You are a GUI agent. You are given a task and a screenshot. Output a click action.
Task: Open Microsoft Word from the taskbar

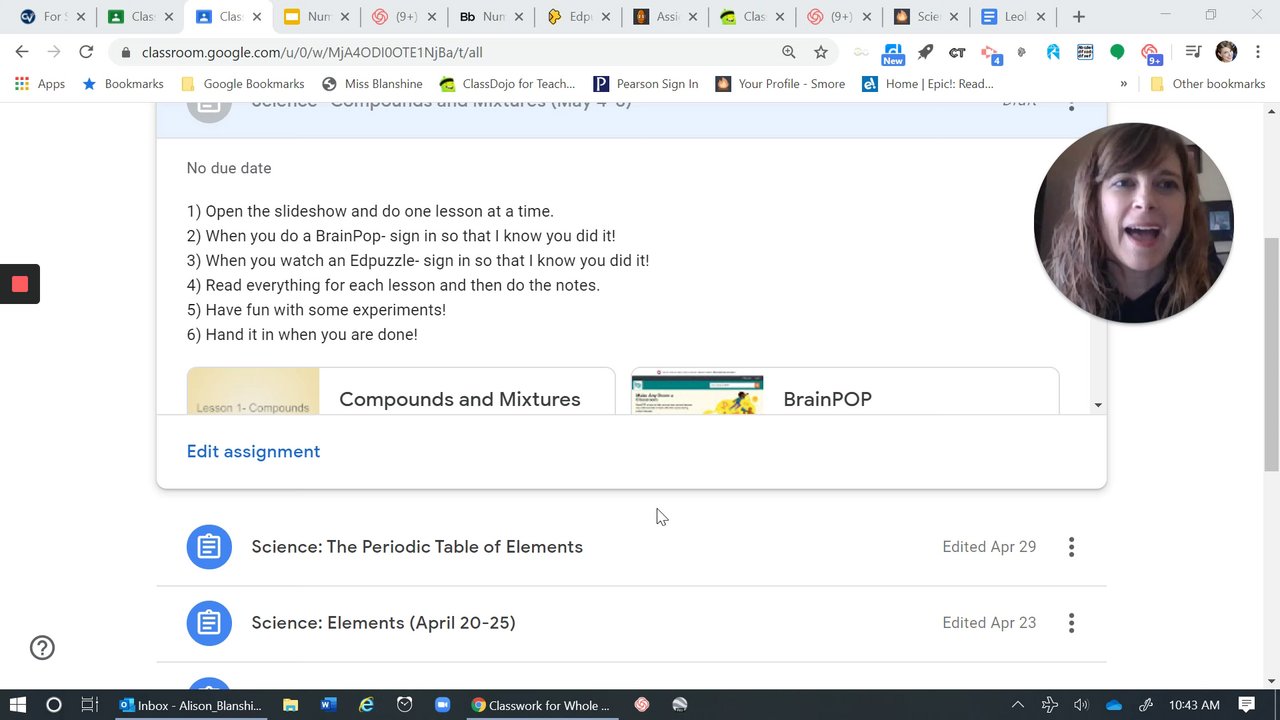click(x=328, y=705)
